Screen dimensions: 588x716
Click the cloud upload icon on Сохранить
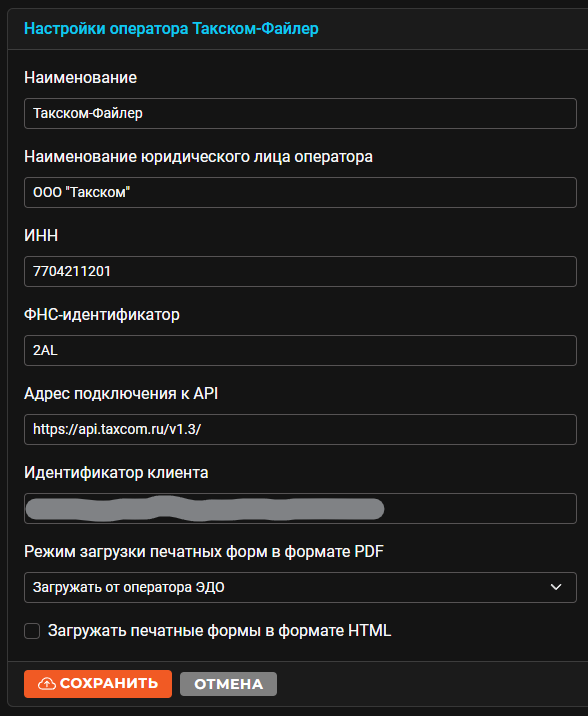[46, 684]
